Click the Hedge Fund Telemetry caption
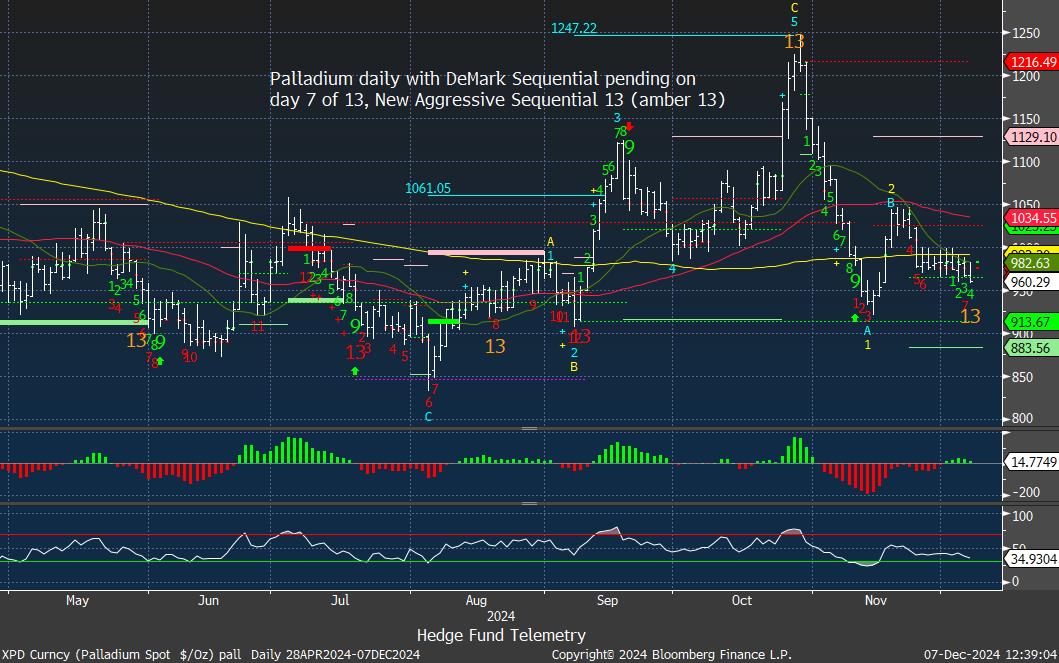1059x663 pixels. [501, 635]
